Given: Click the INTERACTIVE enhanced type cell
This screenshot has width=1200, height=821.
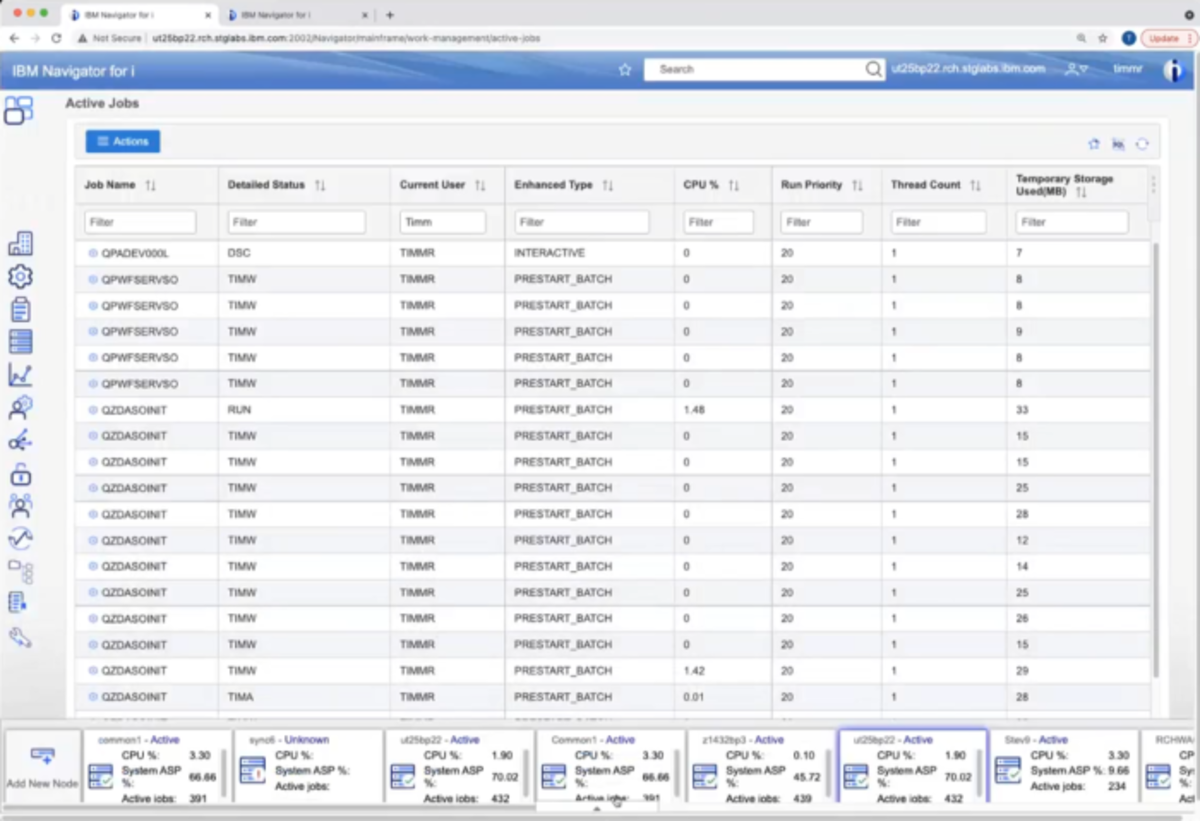Looking at the screenshot, I should 549,253.
